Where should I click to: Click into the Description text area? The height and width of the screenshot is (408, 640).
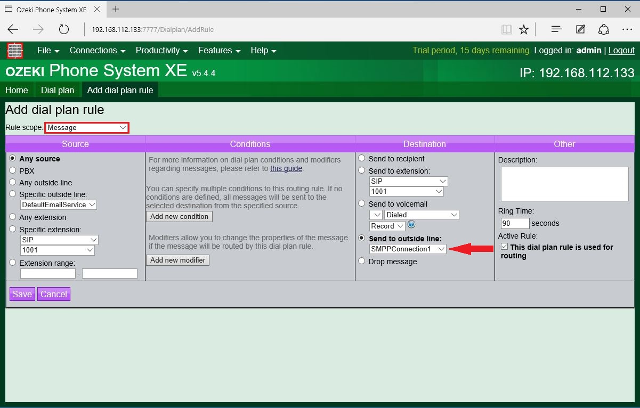564,184
